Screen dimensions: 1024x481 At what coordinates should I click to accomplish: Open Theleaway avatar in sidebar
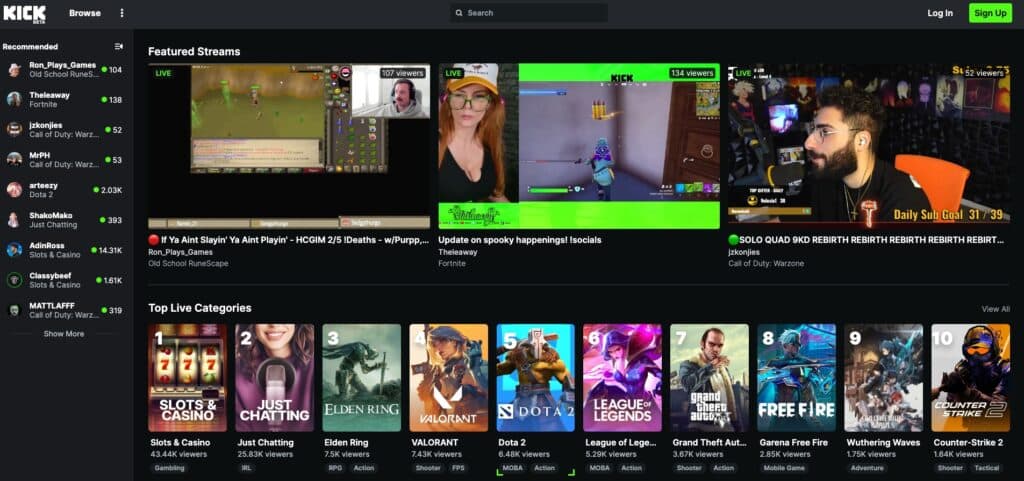14,99
